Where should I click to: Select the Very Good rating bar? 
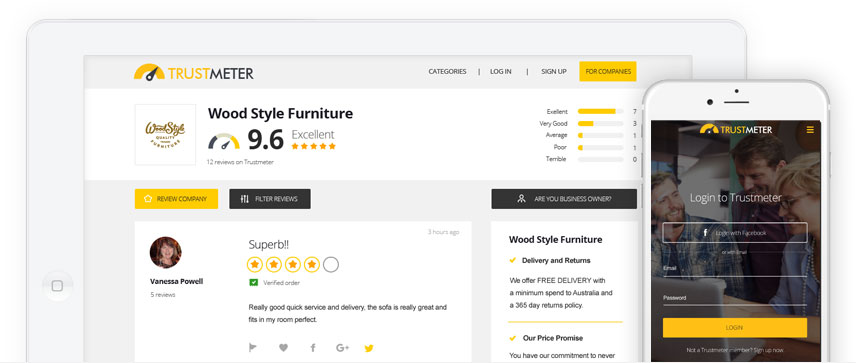(x=601, y=123)
